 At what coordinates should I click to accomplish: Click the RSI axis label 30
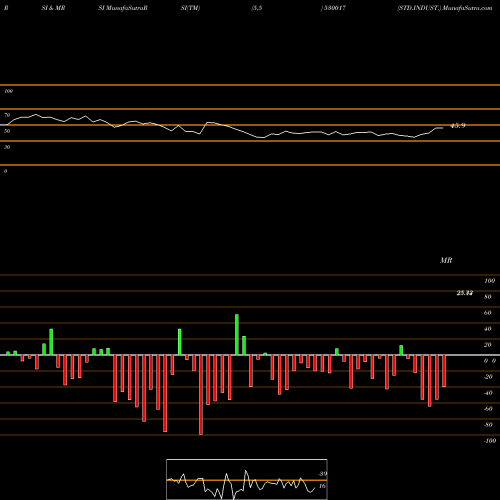7,147
